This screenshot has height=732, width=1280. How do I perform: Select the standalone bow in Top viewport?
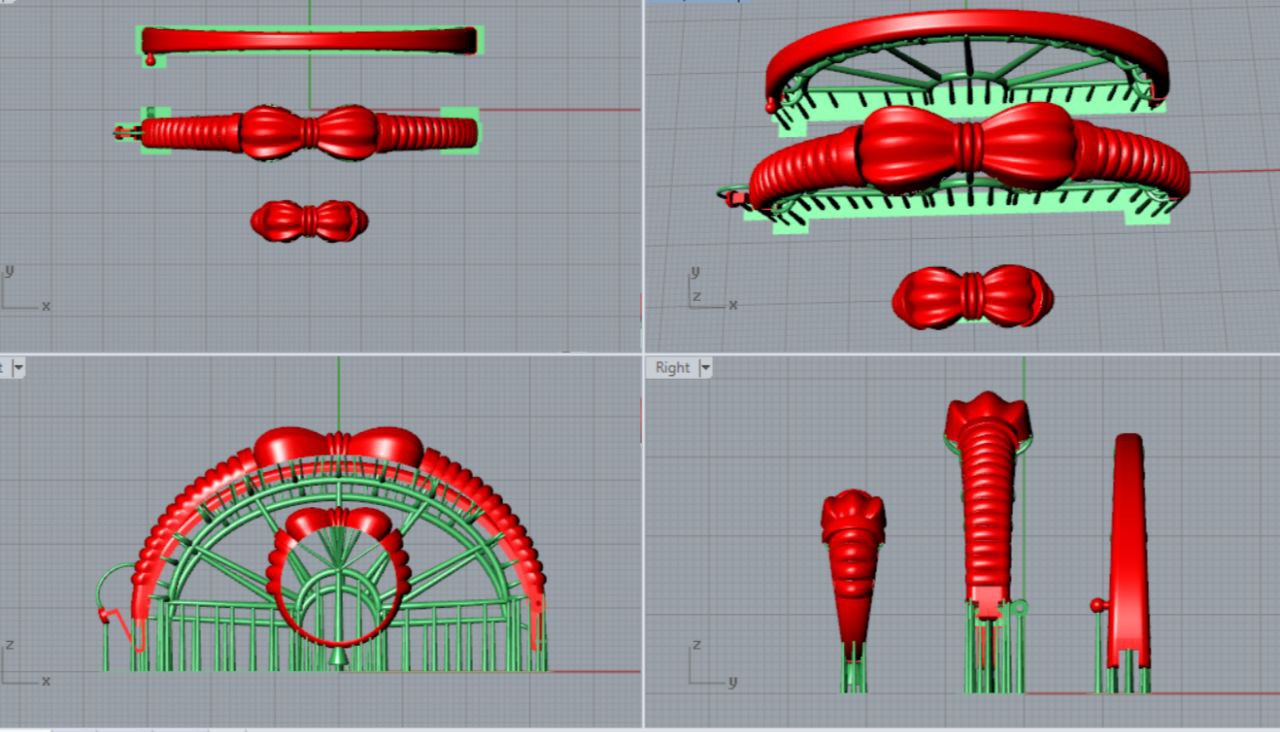(309, 221)
